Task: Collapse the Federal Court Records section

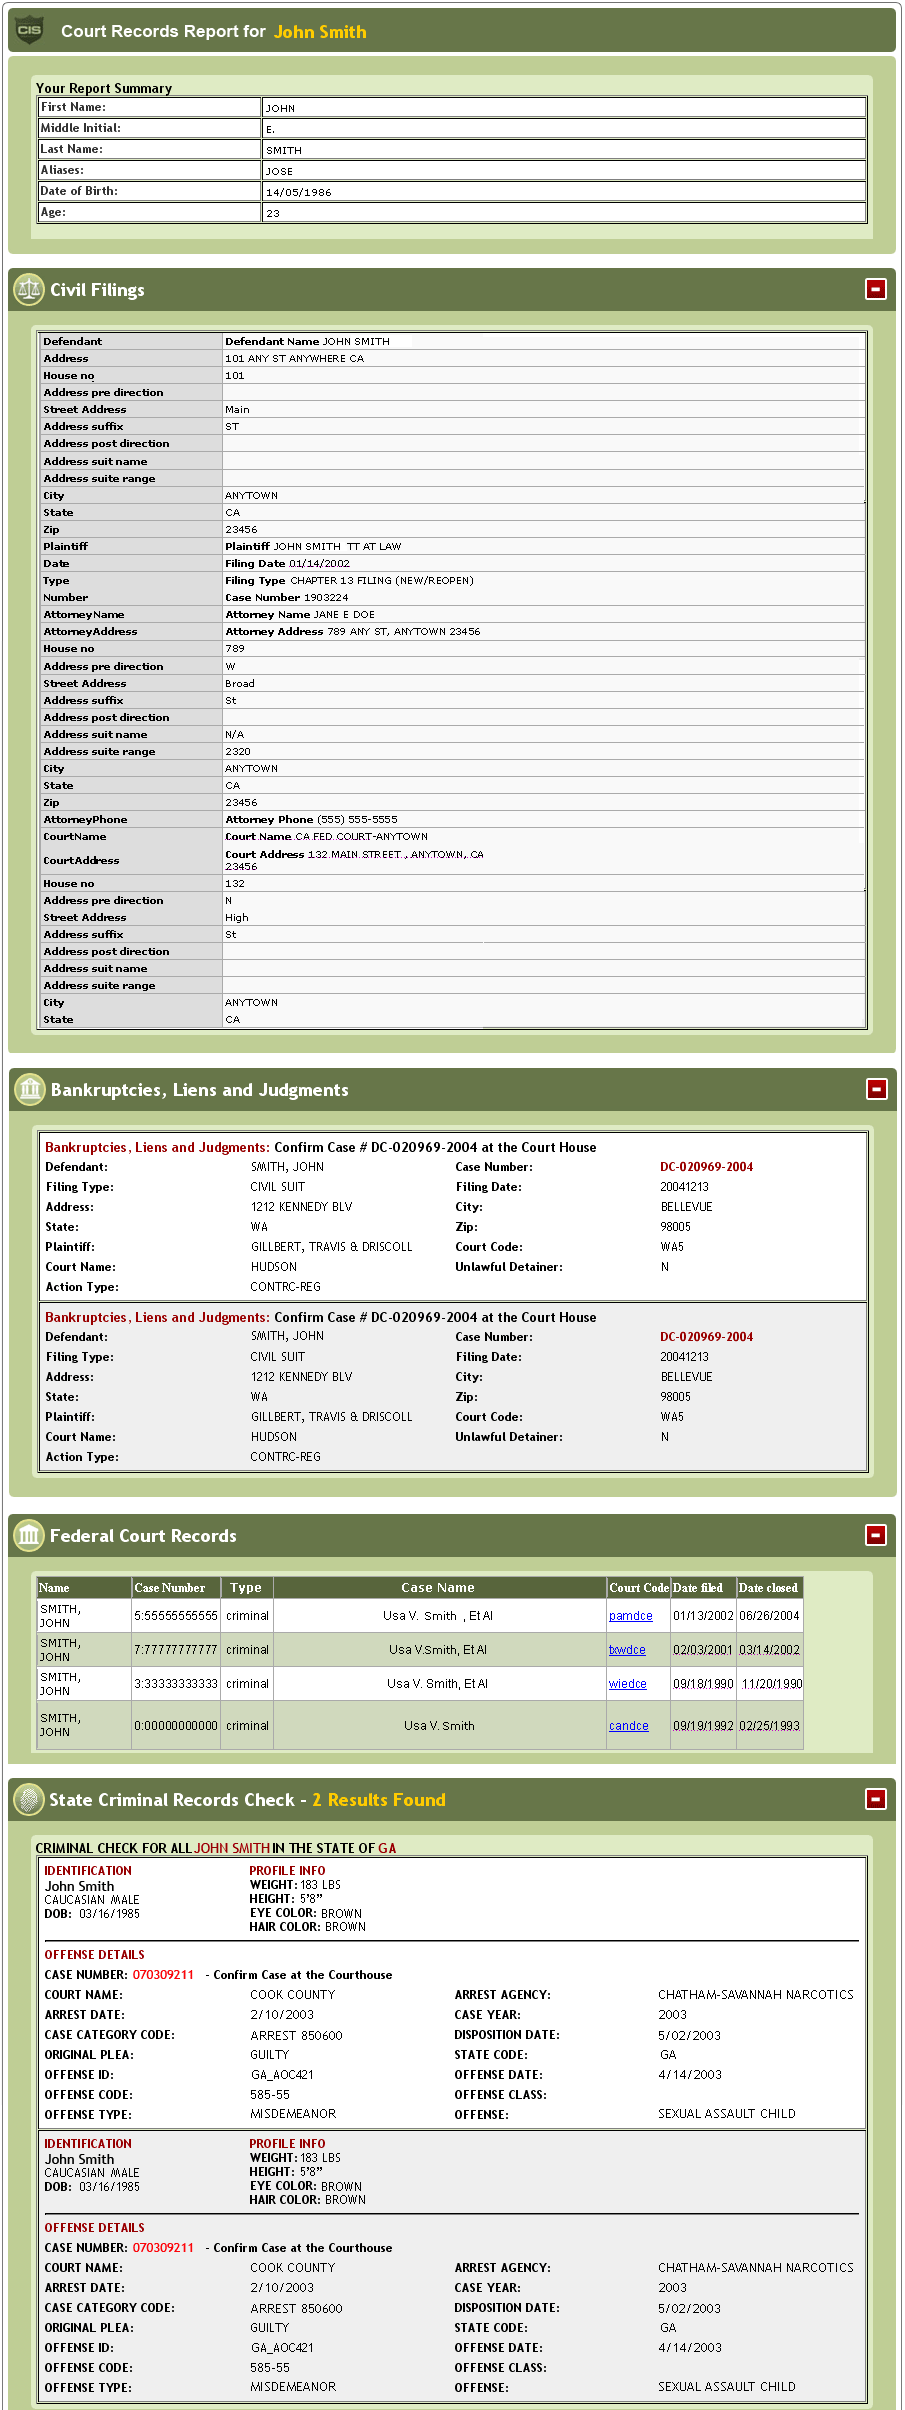Action: tap(876, 1535)
